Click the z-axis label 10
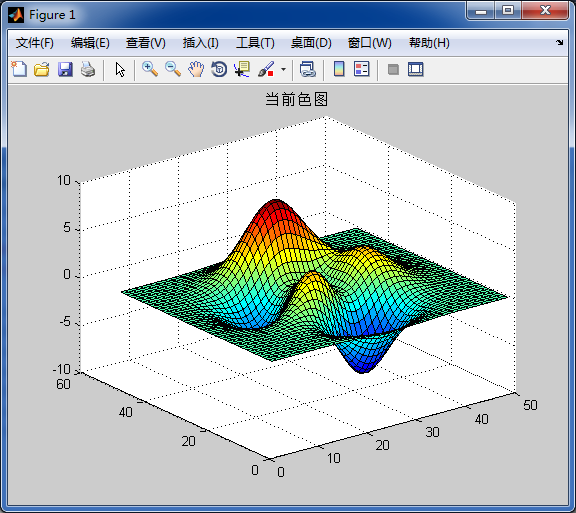 point(64,180)
